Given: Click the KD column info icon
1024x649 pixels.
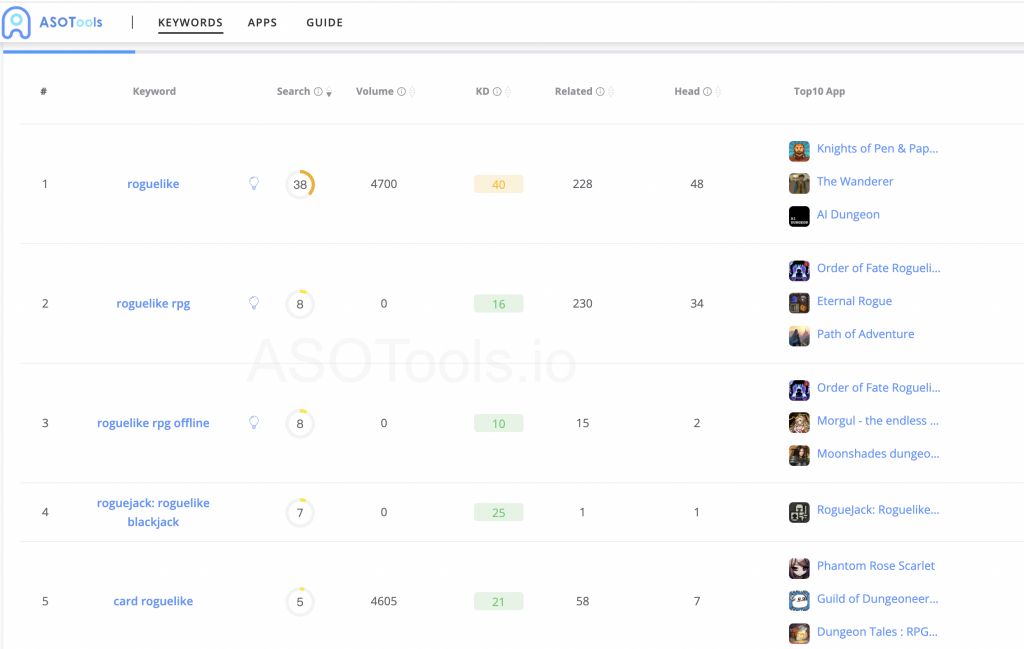Looking at the screenshot, I should coord(497,91).
